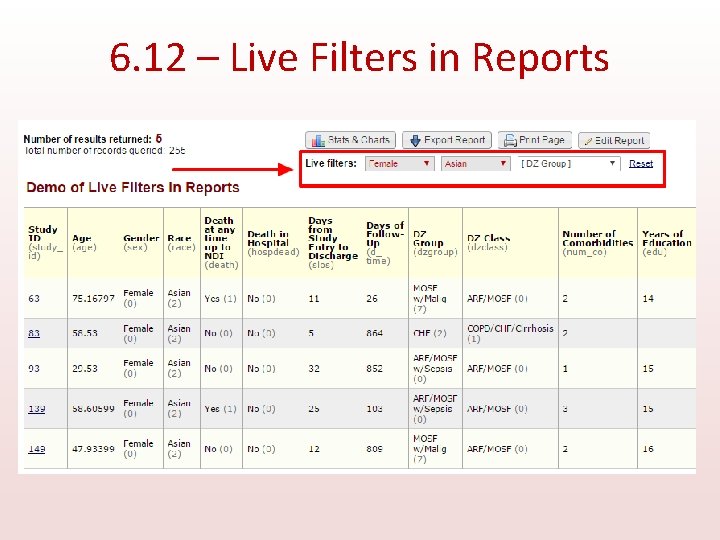Click the Years of Education column header

point(667,243)
